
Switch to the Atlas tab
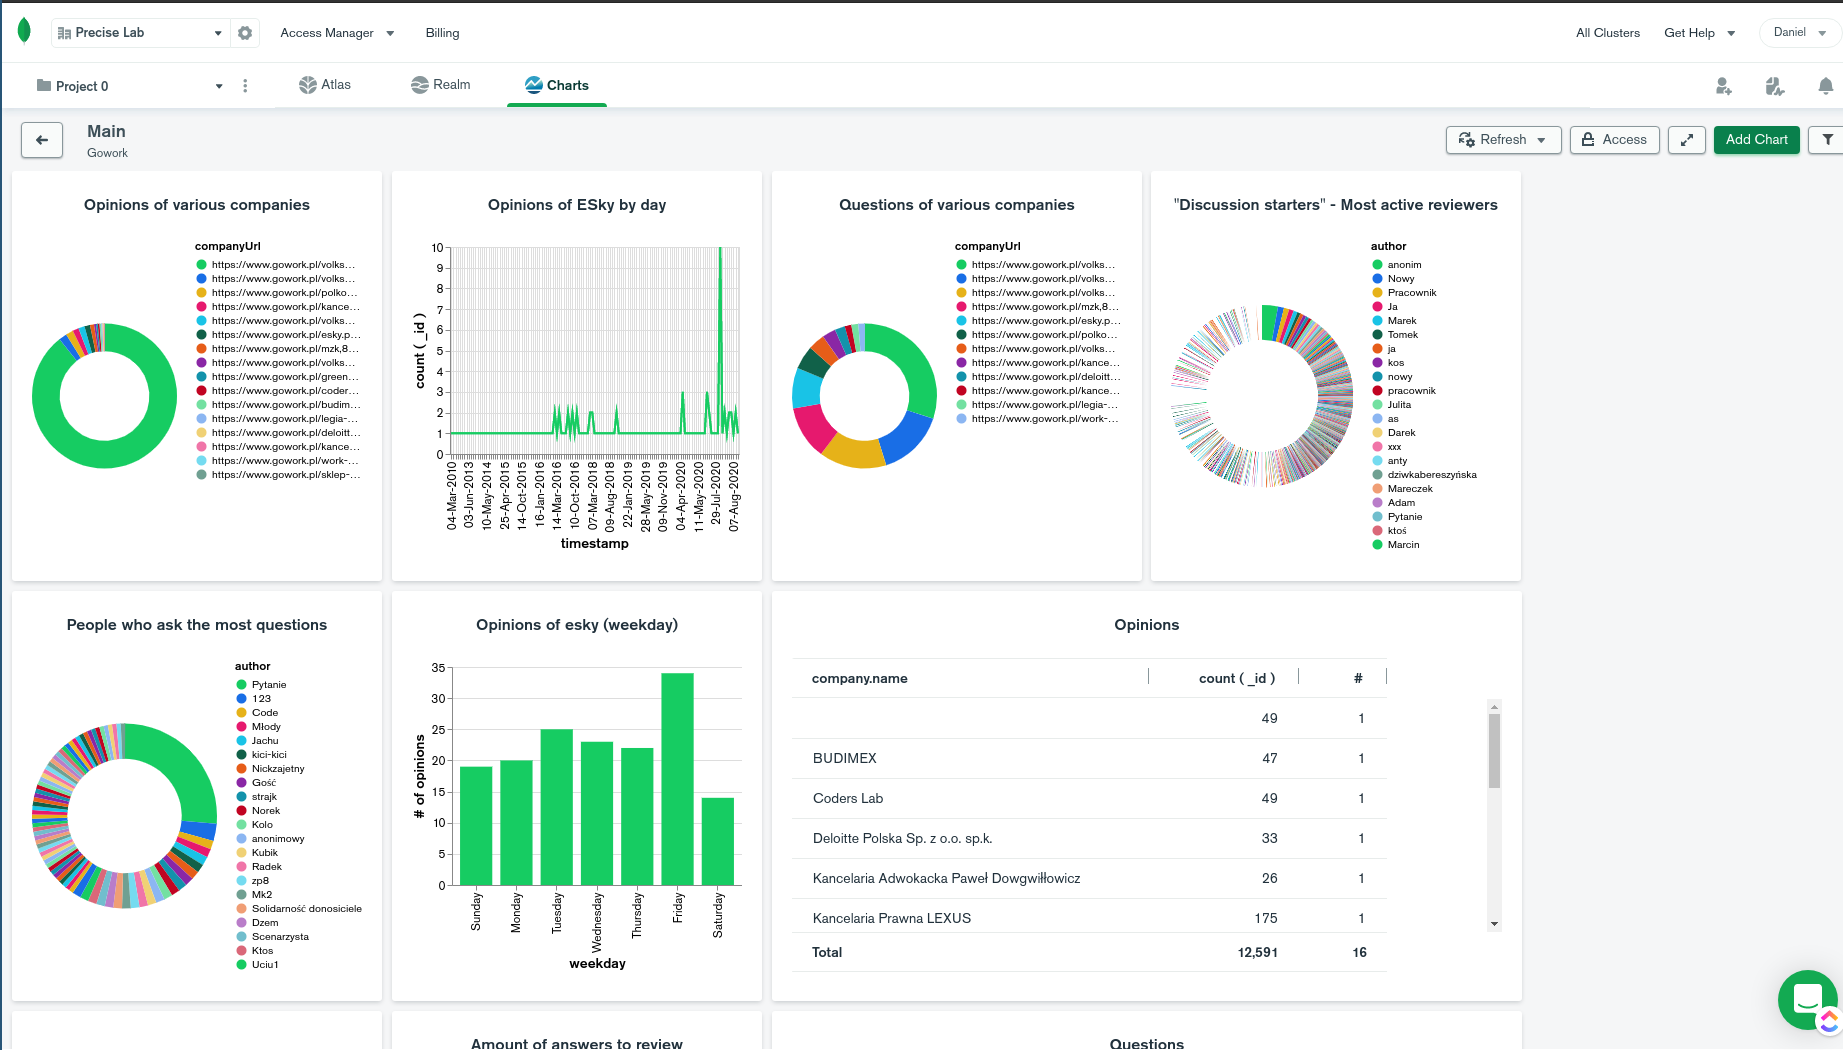pos(325,85)
